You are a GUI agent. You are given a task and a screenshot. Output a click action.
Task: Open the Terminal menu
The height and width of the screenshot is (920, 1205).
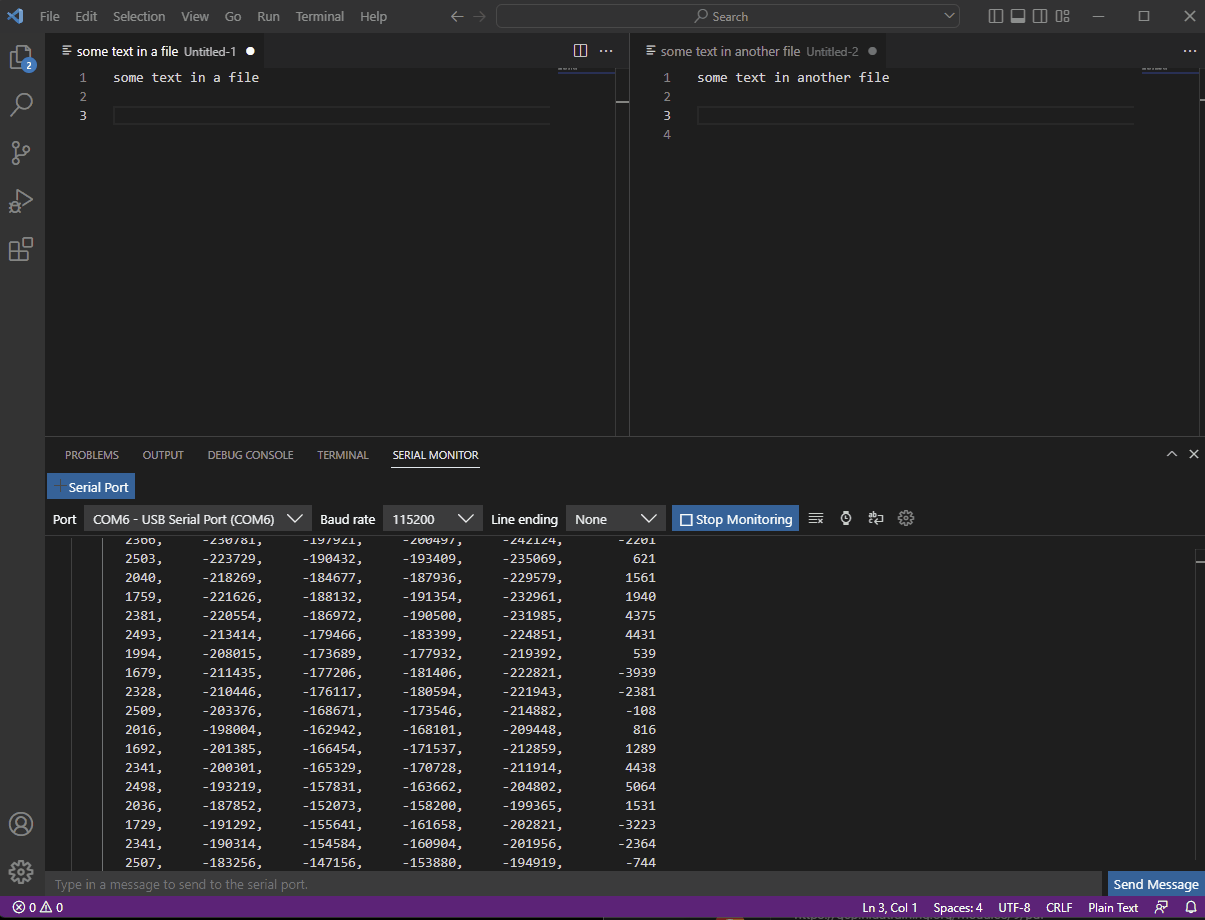point(320,16)
